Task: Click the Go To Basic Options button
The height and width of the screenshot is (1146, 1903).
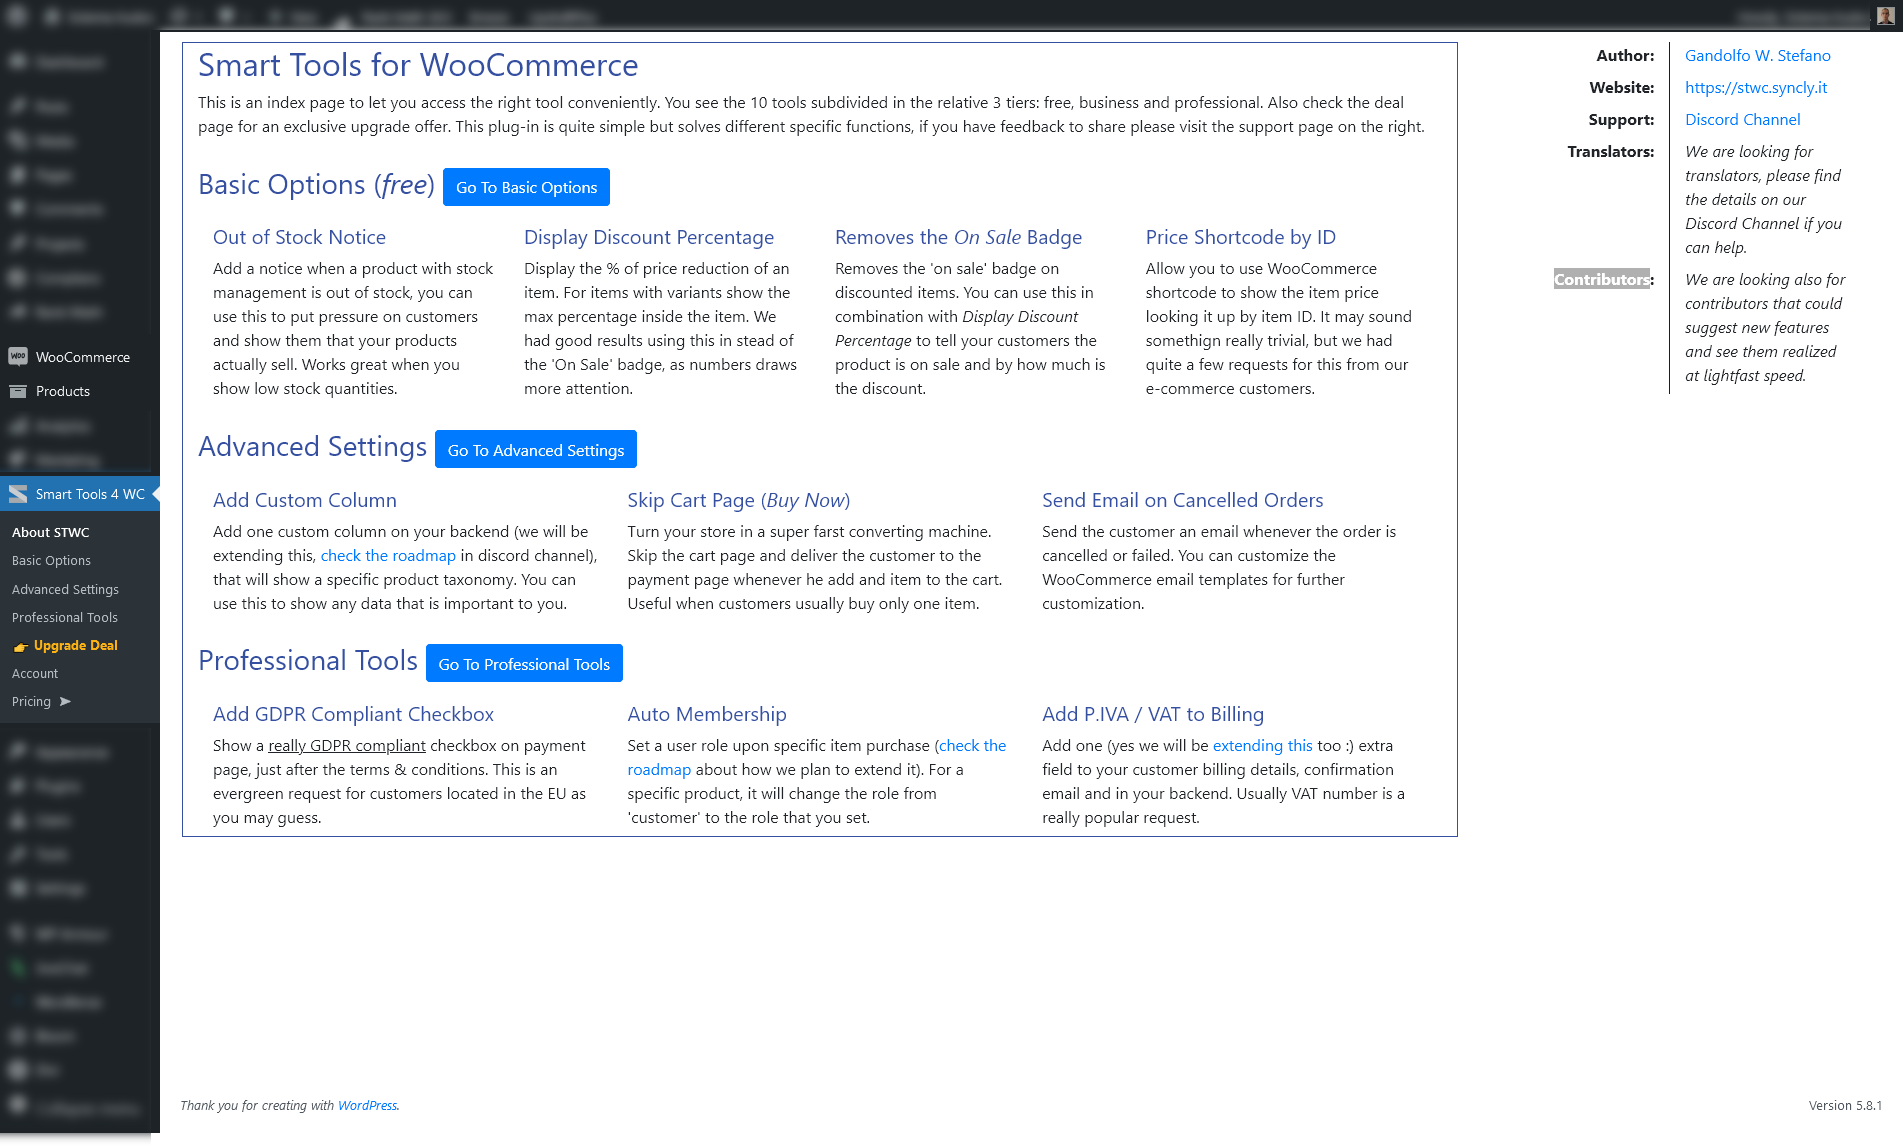Action: pos(526,187)
